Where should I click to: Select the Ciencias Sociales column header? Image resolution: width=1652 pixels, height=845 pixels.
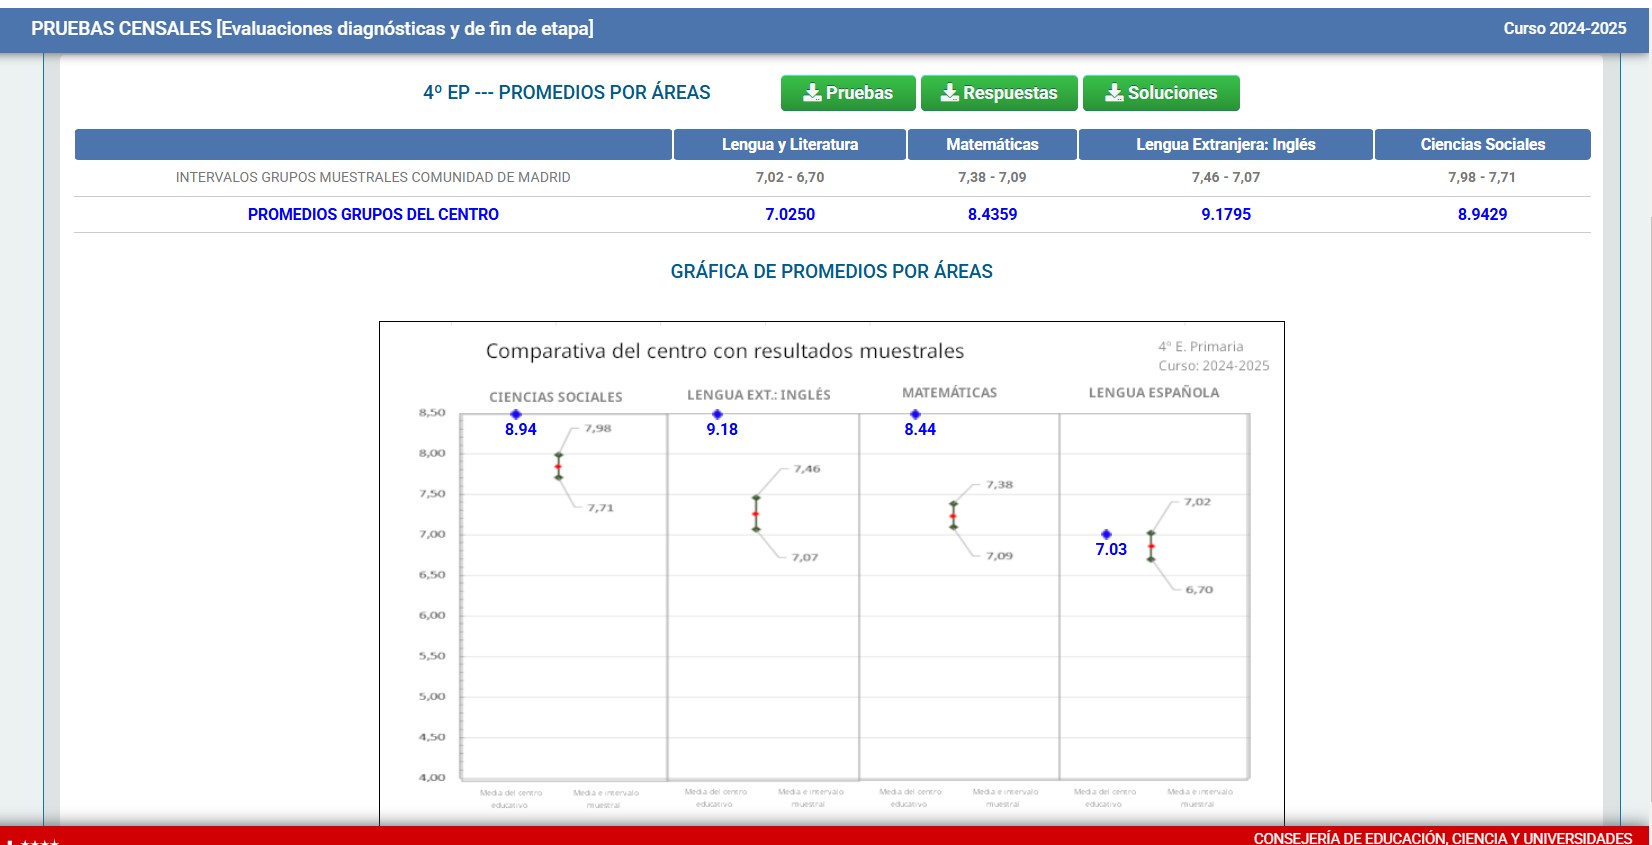pyautogui.click(x=1483, y=144)
